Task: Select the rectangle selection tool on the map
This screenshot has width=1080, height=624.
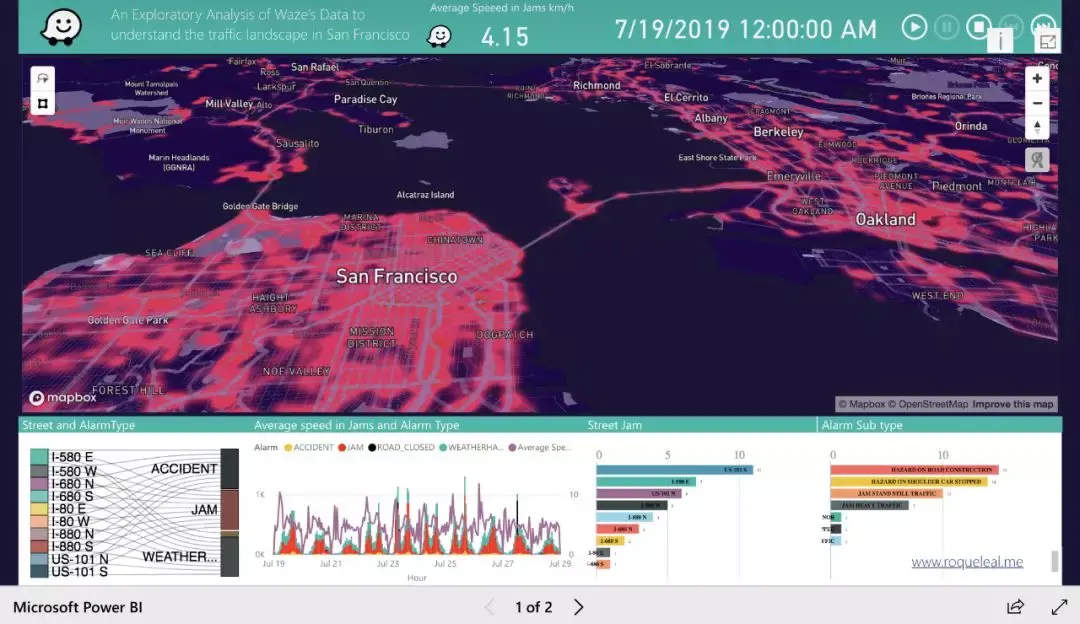Action: coord(41,103)
